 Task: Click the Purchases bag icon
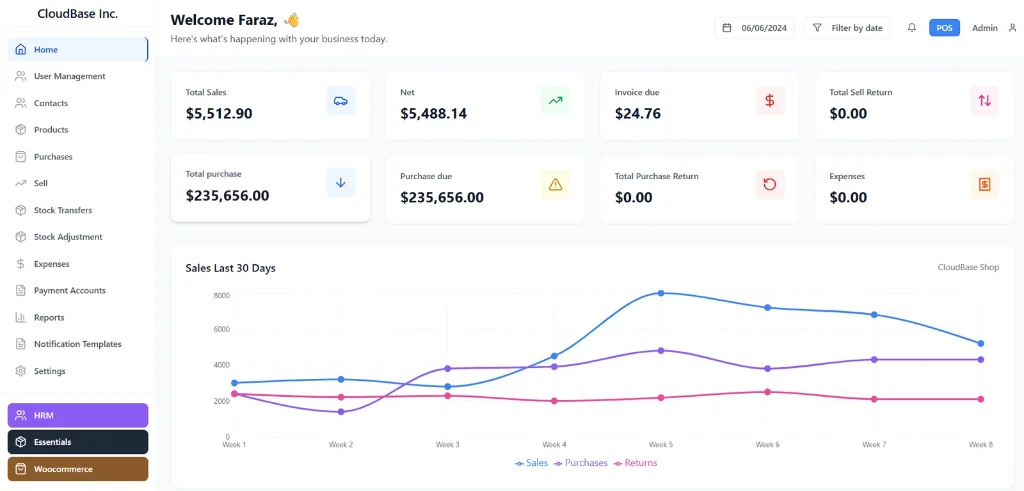coord(21,157)
